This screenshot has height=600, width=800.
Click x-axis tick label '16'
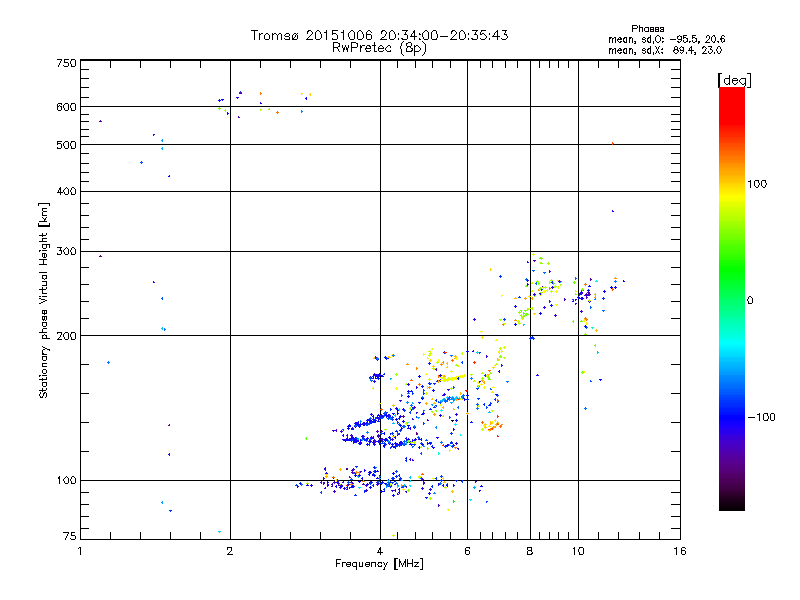(680, 551)
